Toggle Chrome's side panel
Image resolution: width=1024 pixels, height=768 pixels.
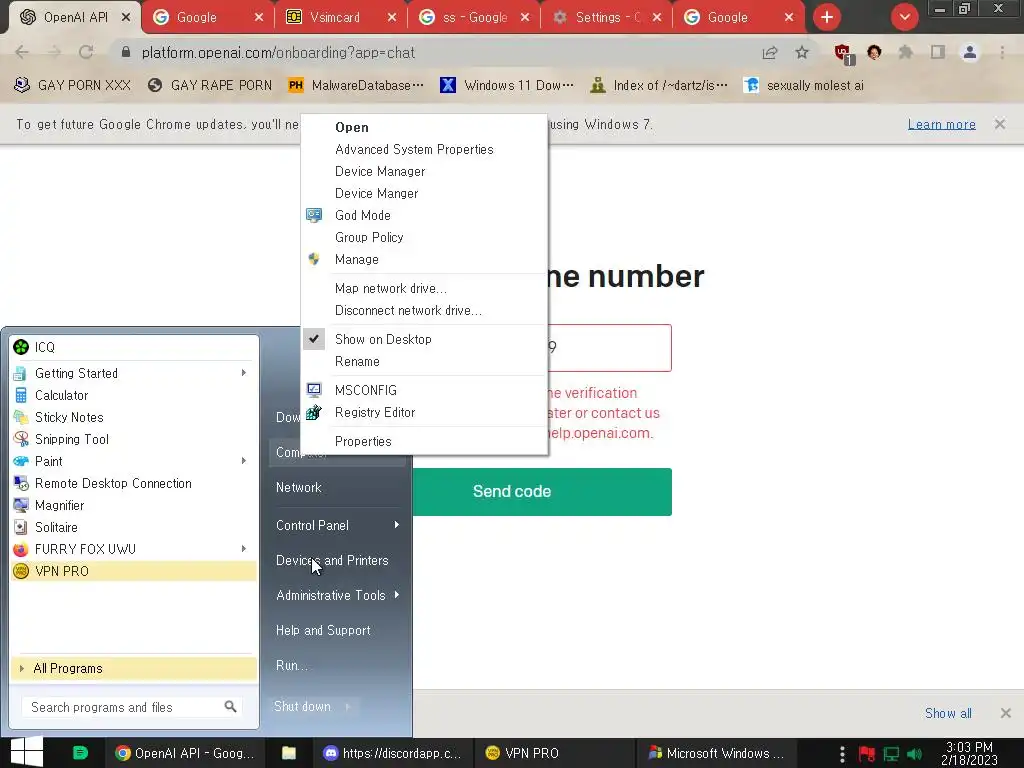coord(938,52)
